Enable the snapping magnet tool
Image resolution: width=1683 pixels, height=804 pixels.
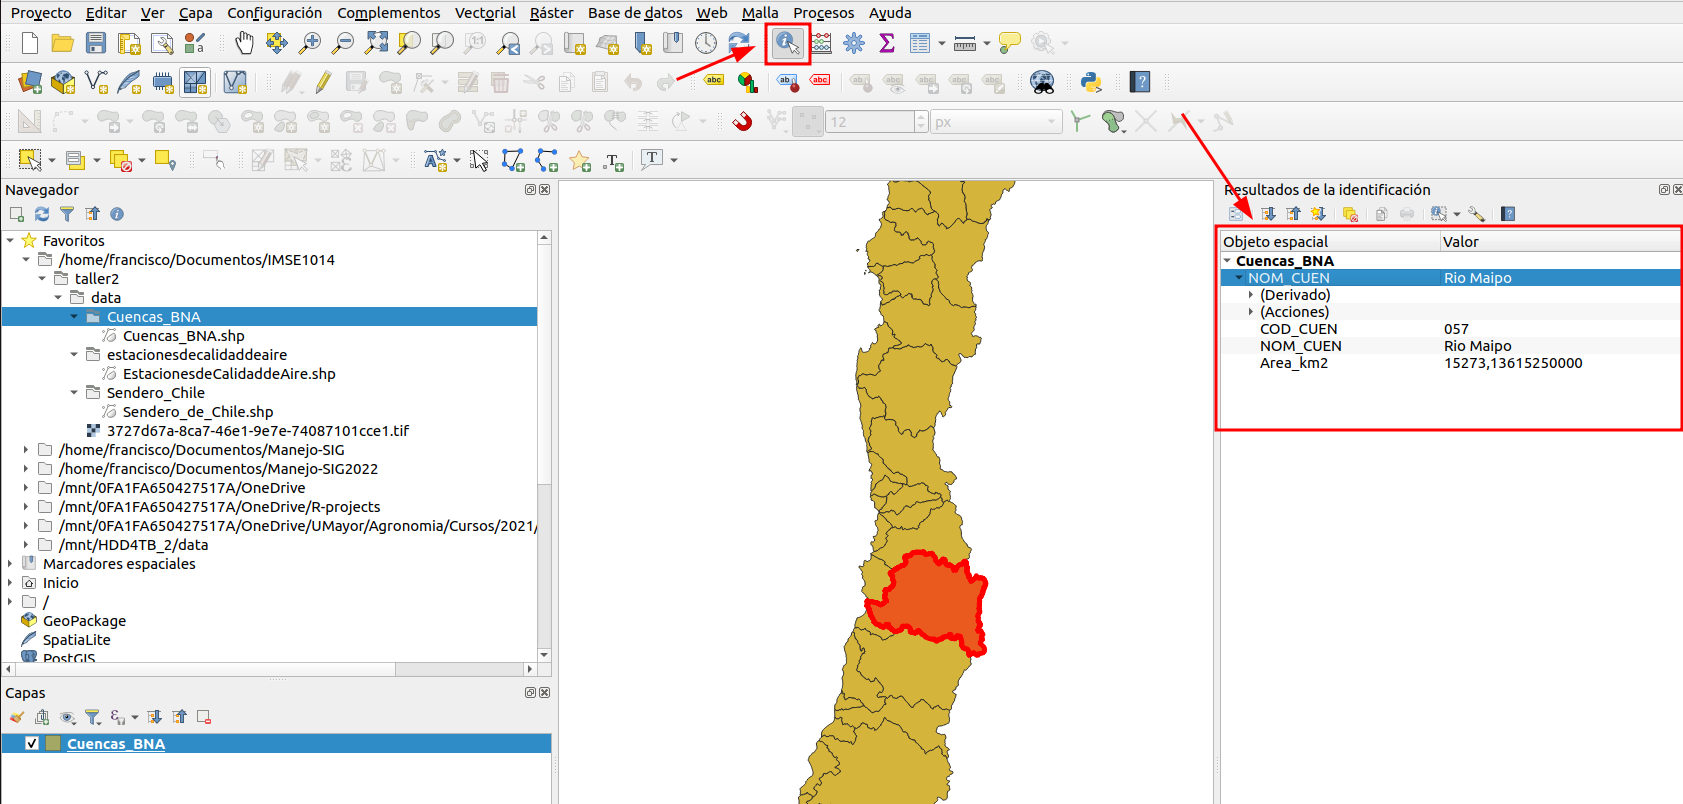[742, 121]
